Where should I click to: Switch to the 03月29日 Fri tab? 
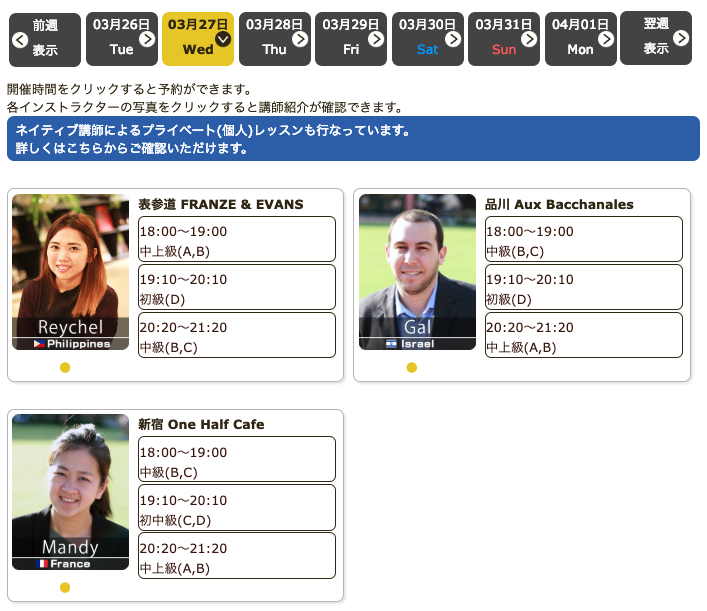pyautogui.click(x=351, y=39)
